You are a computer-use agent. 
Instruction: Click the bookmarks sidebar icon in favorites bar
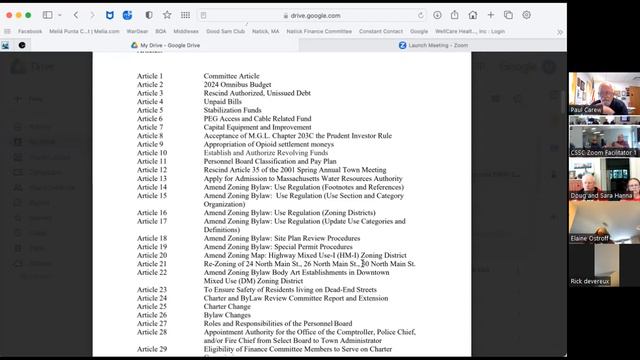click(x=7, y=31)
